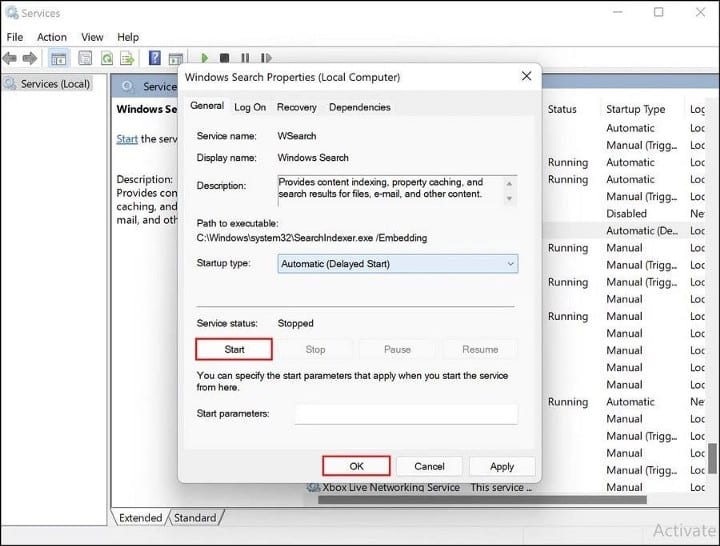Screen dimensions: 720x546
Task: Click the horizontal scrollbar of services list
Action: [x=482, y=500]
